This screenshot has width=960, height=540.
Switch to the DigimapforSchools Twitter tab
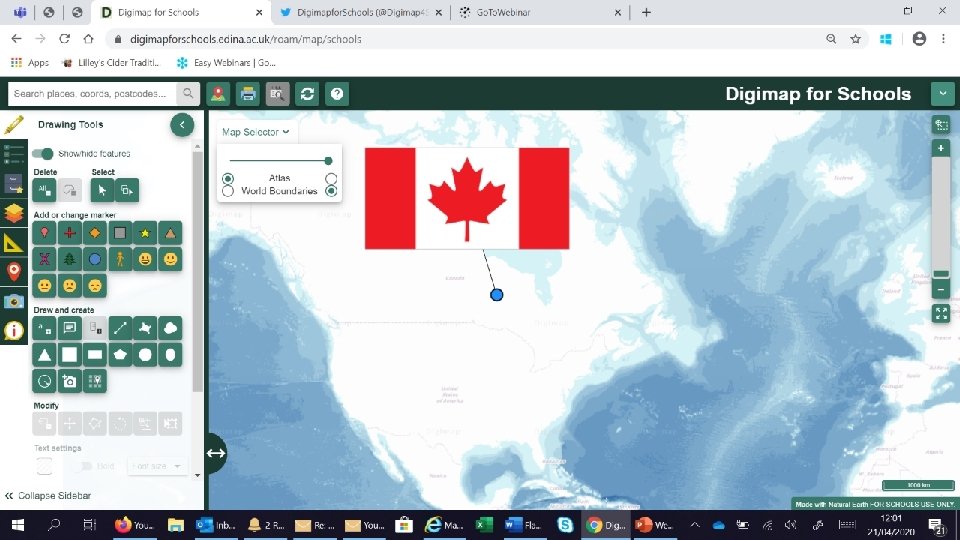pos(361,12)
